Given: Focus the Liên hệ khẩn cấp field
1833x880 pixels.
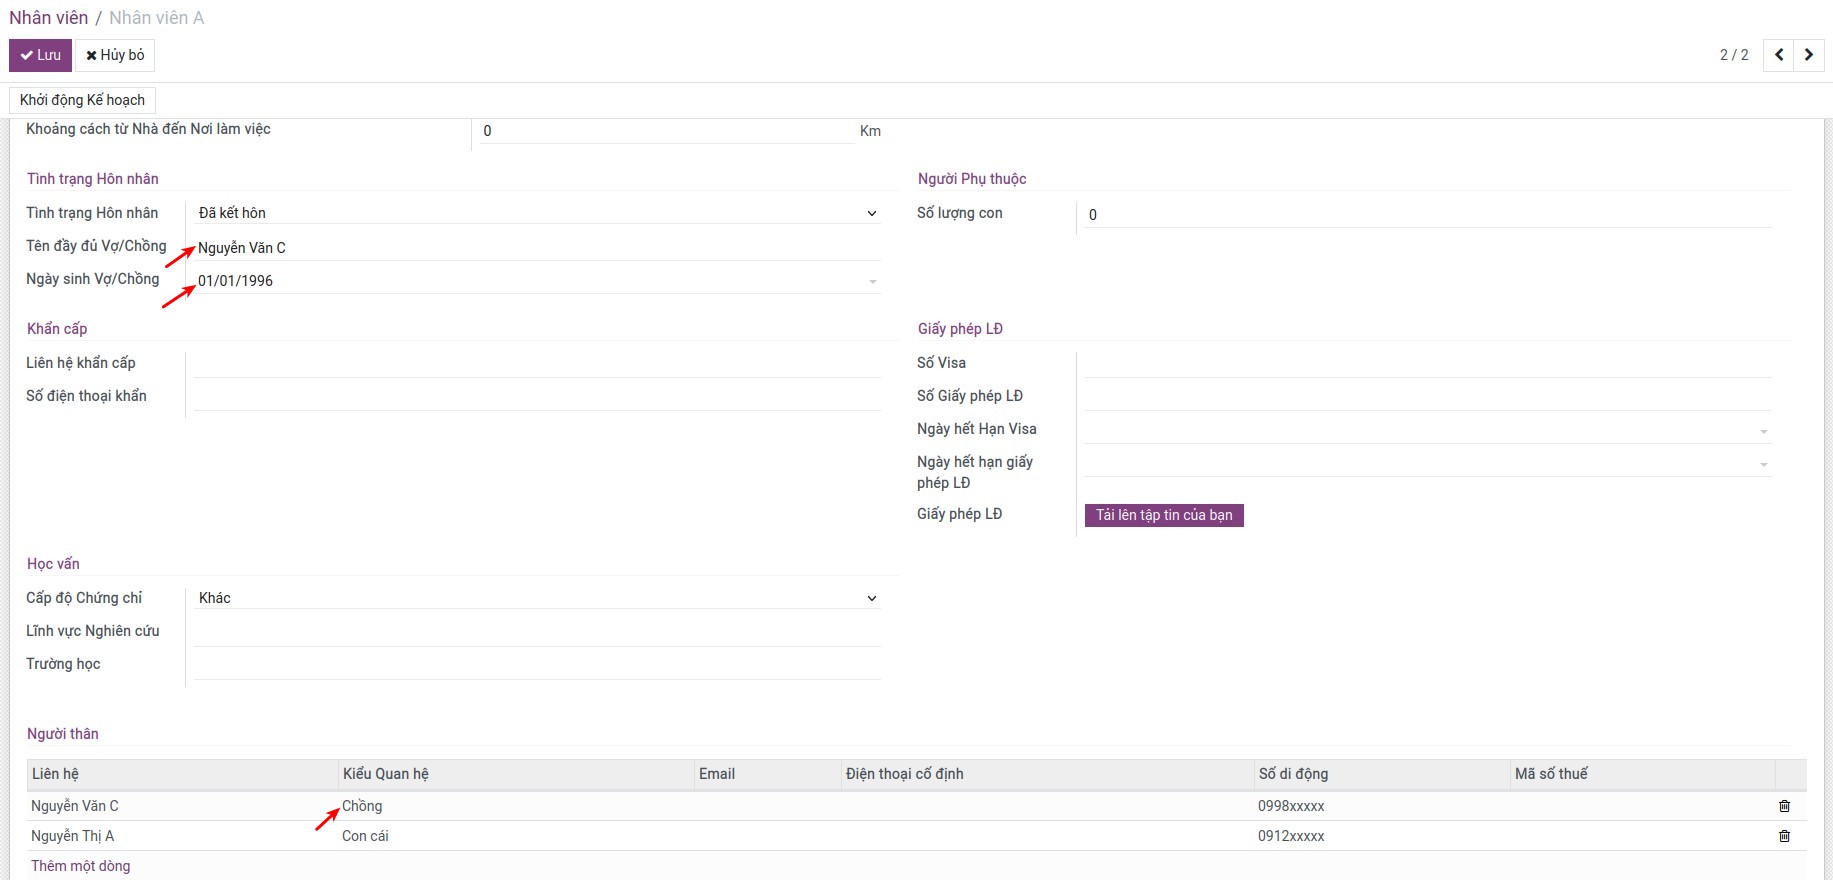Looking at the screenshot, I should pyautogui.click(x=537, y=364).
